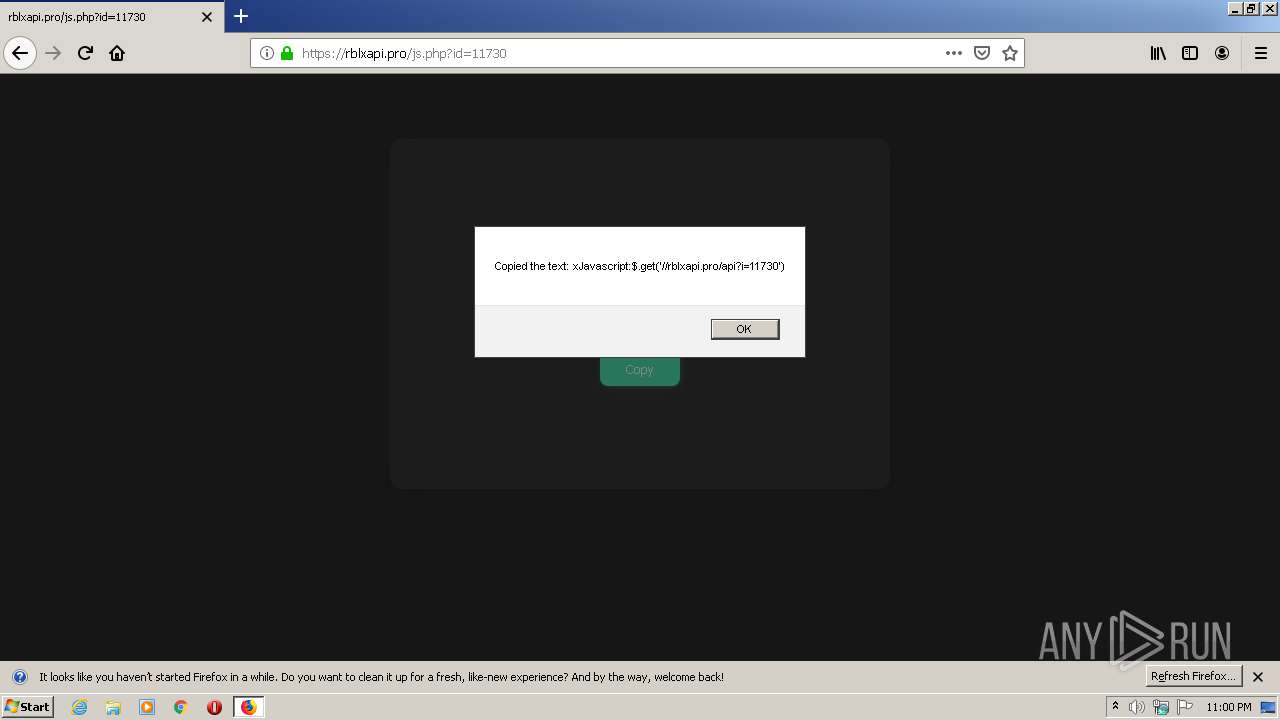The width and height of the screenshot is (1280, 720).
Task: Open the Firefox account icon
Action: tap(1222, 53)
